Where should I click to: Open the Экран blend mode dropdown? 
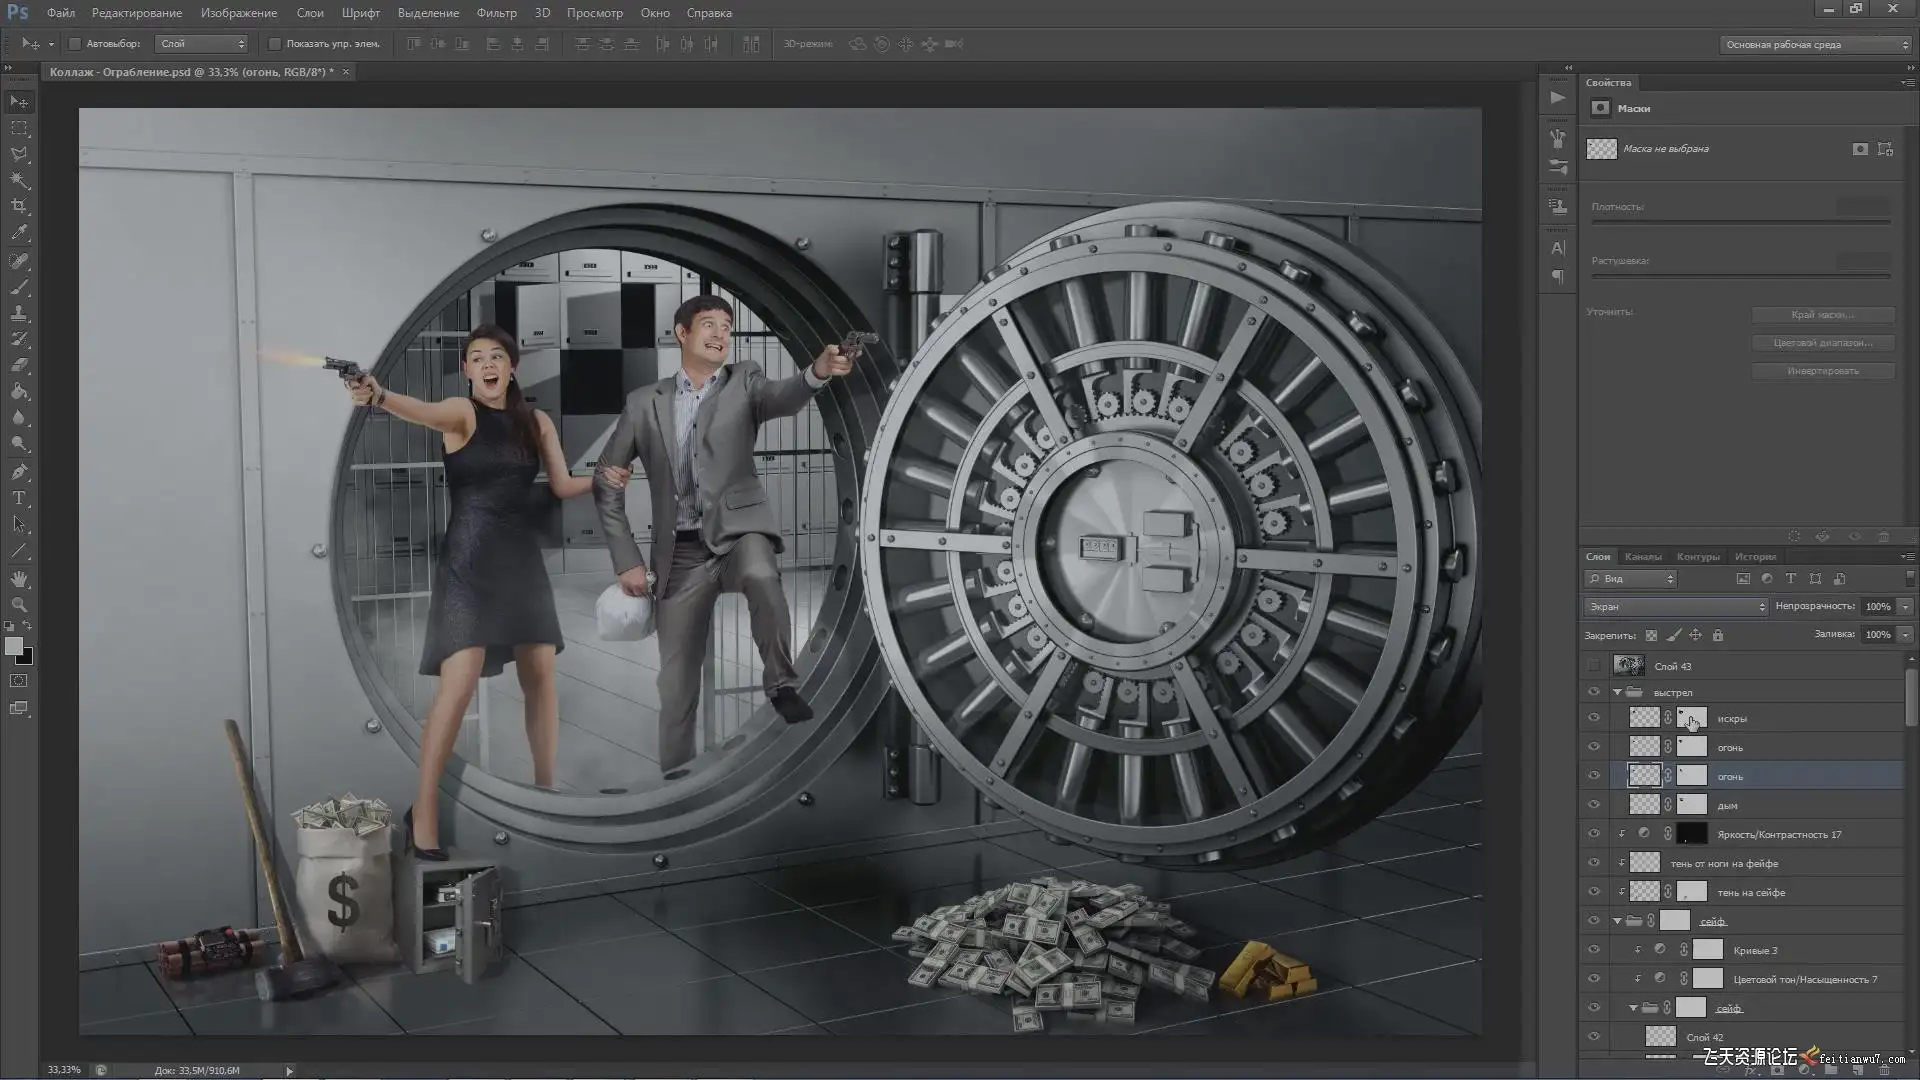[1676, 607]
